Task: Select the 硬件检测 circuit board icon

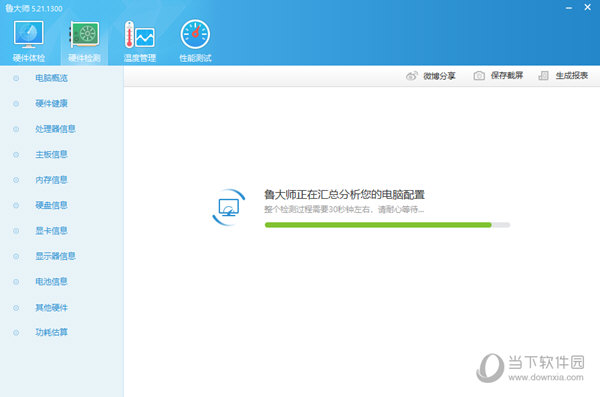Action: 84,34
